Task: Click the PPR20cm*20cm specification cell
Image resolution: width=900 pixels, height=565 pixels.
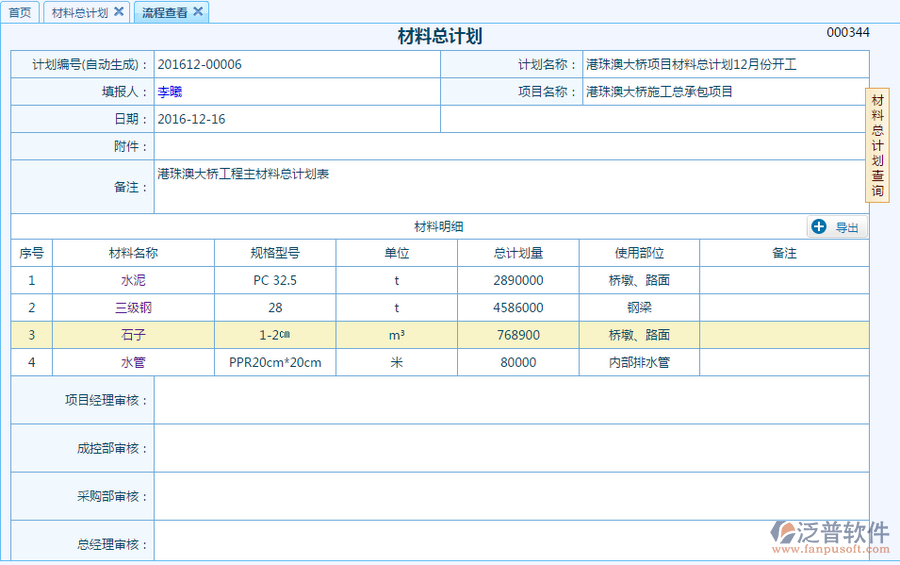Action: (x=275, y=362)
